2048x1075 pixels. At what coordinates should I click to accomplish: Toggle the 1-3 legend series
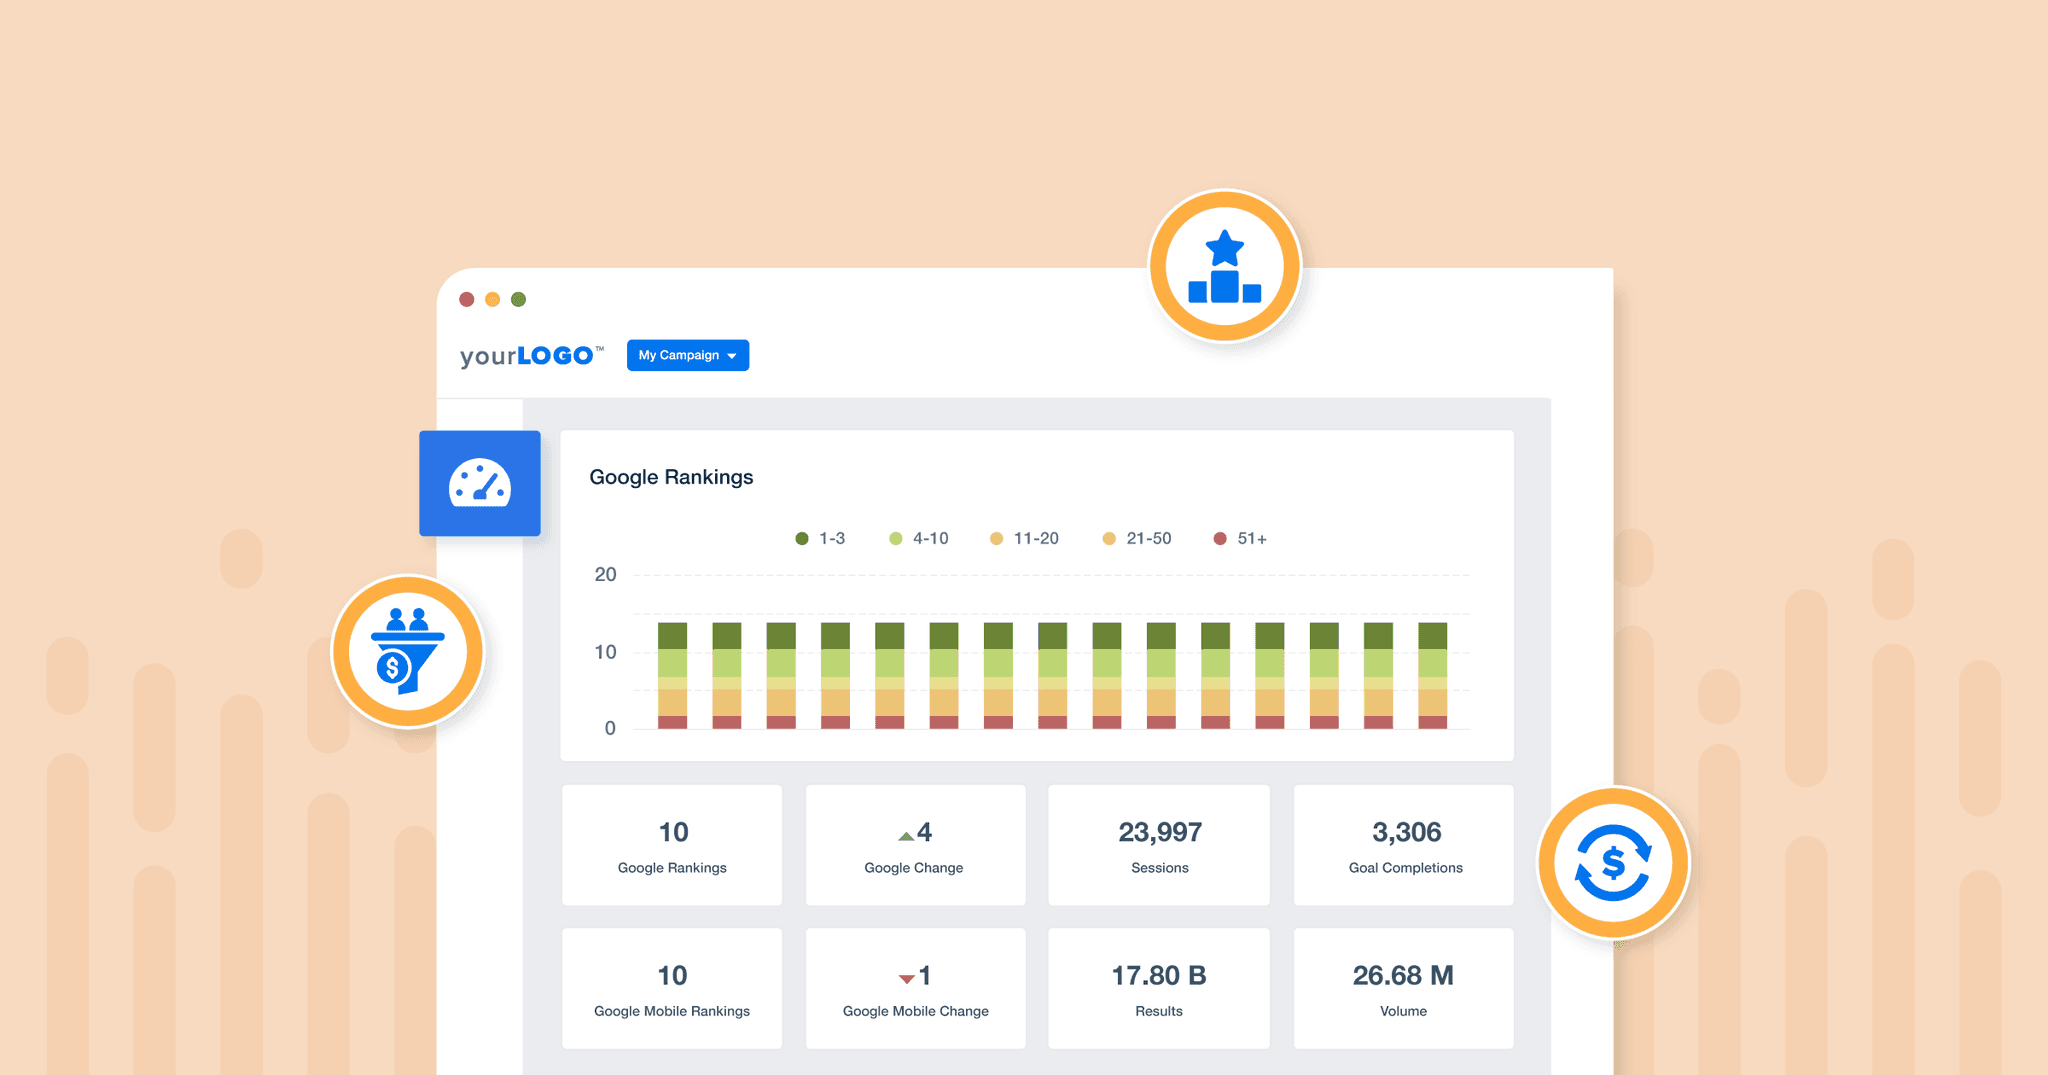[820, 539]
